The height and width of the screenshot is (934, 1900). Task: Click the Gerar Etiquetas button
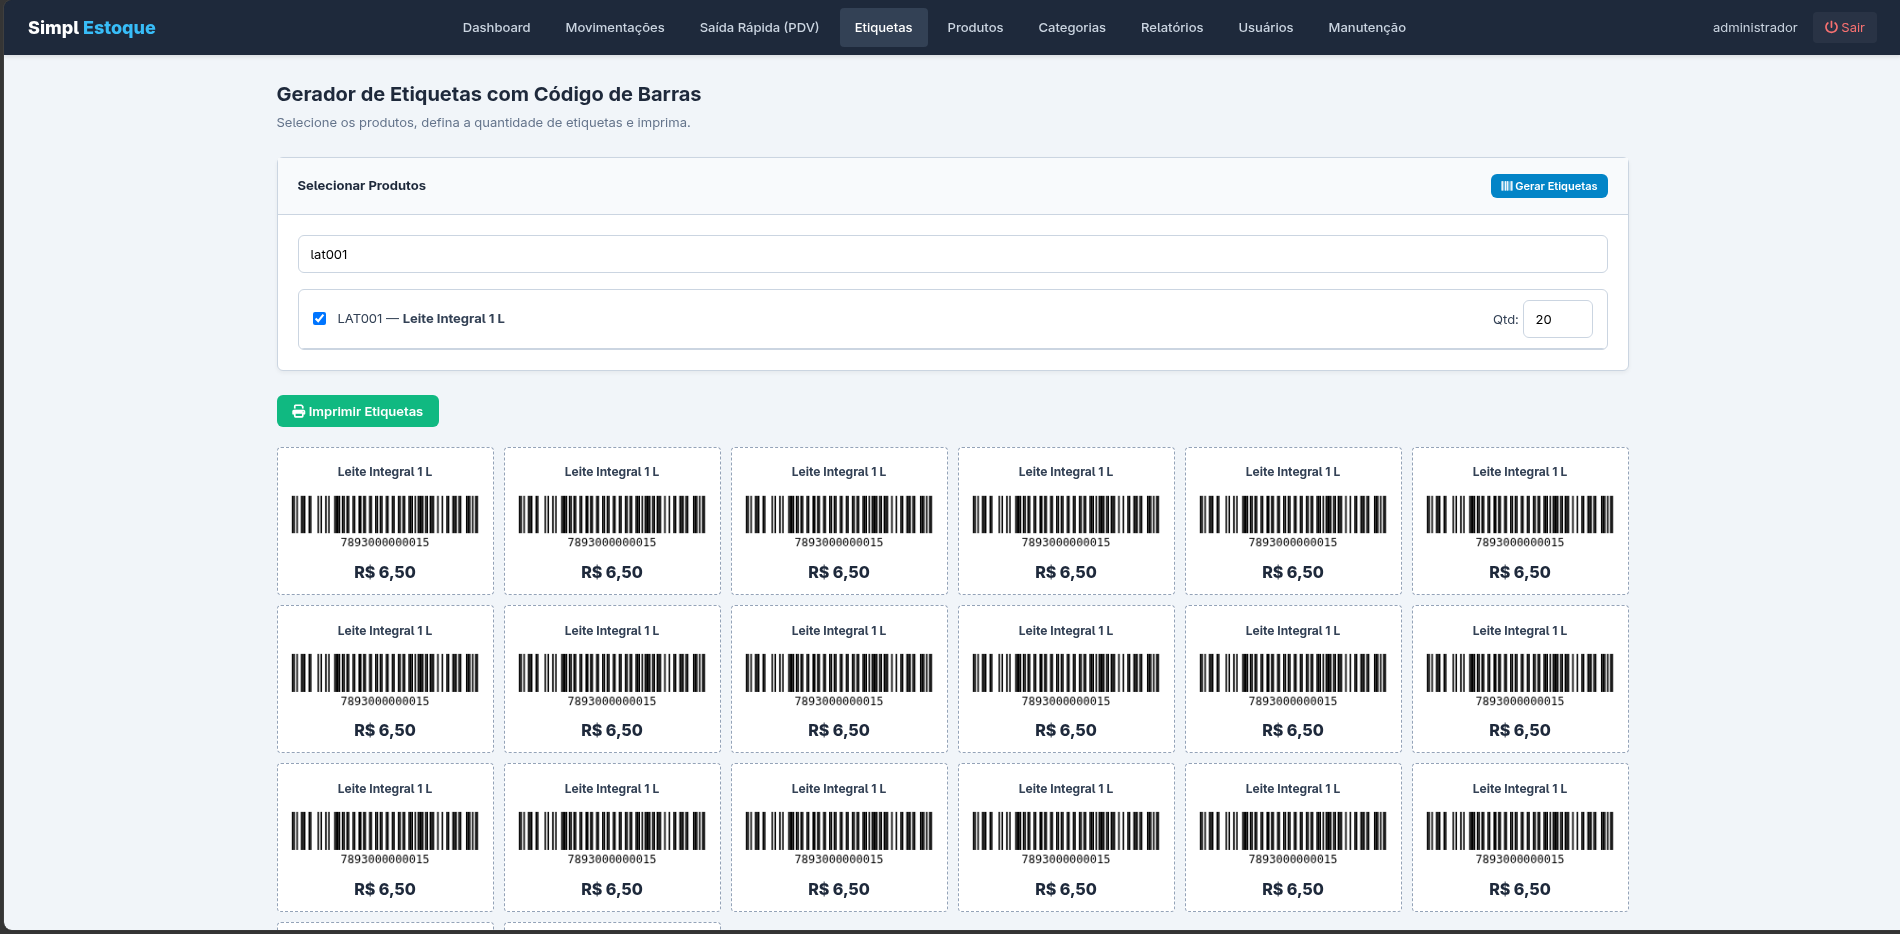(1549, 186)
